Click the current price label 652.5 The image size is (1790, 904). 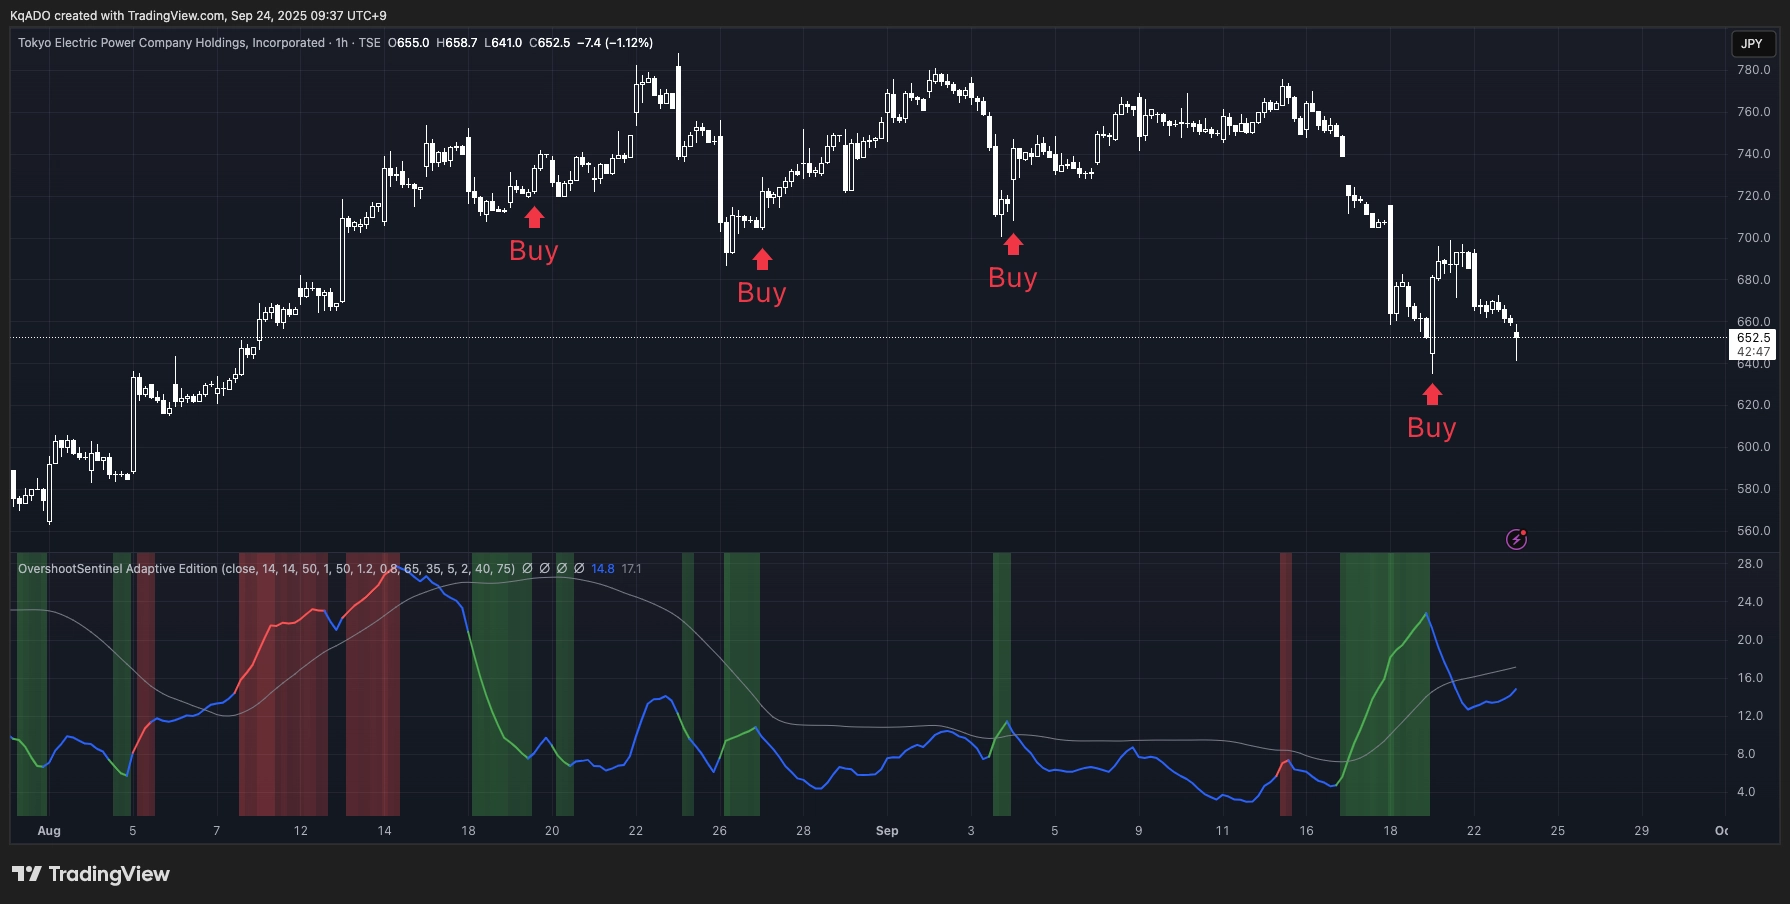pyautogui.click(x=1753, y=338)
